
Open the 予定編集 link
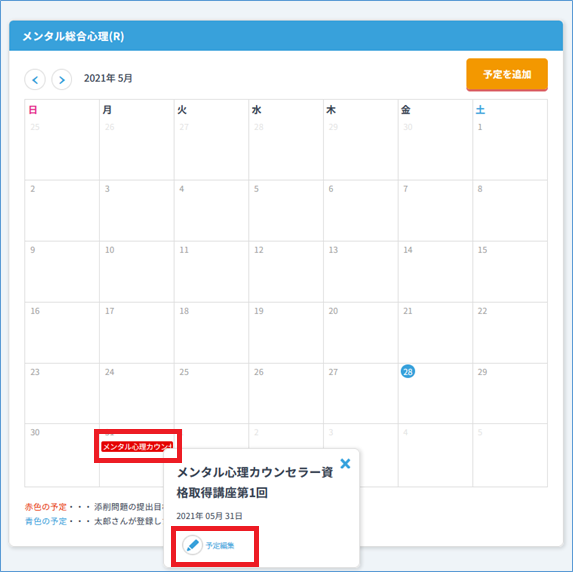point(220,546)
